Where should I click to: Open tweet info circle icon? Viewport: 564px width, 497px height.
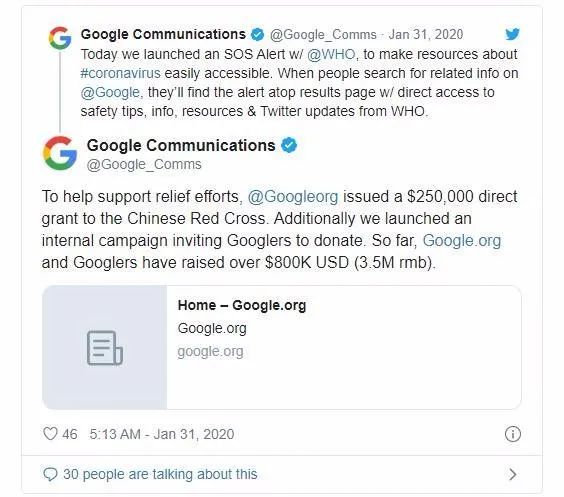pyautogui.click(x=513, y=434)
